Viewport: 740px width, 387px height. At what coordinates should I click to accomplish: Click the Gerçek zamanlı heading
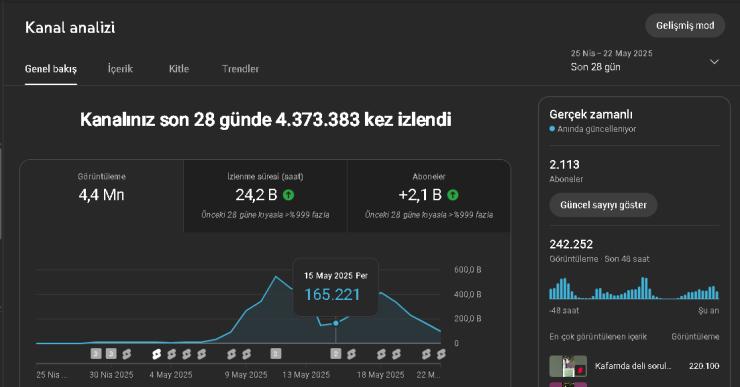591,114
